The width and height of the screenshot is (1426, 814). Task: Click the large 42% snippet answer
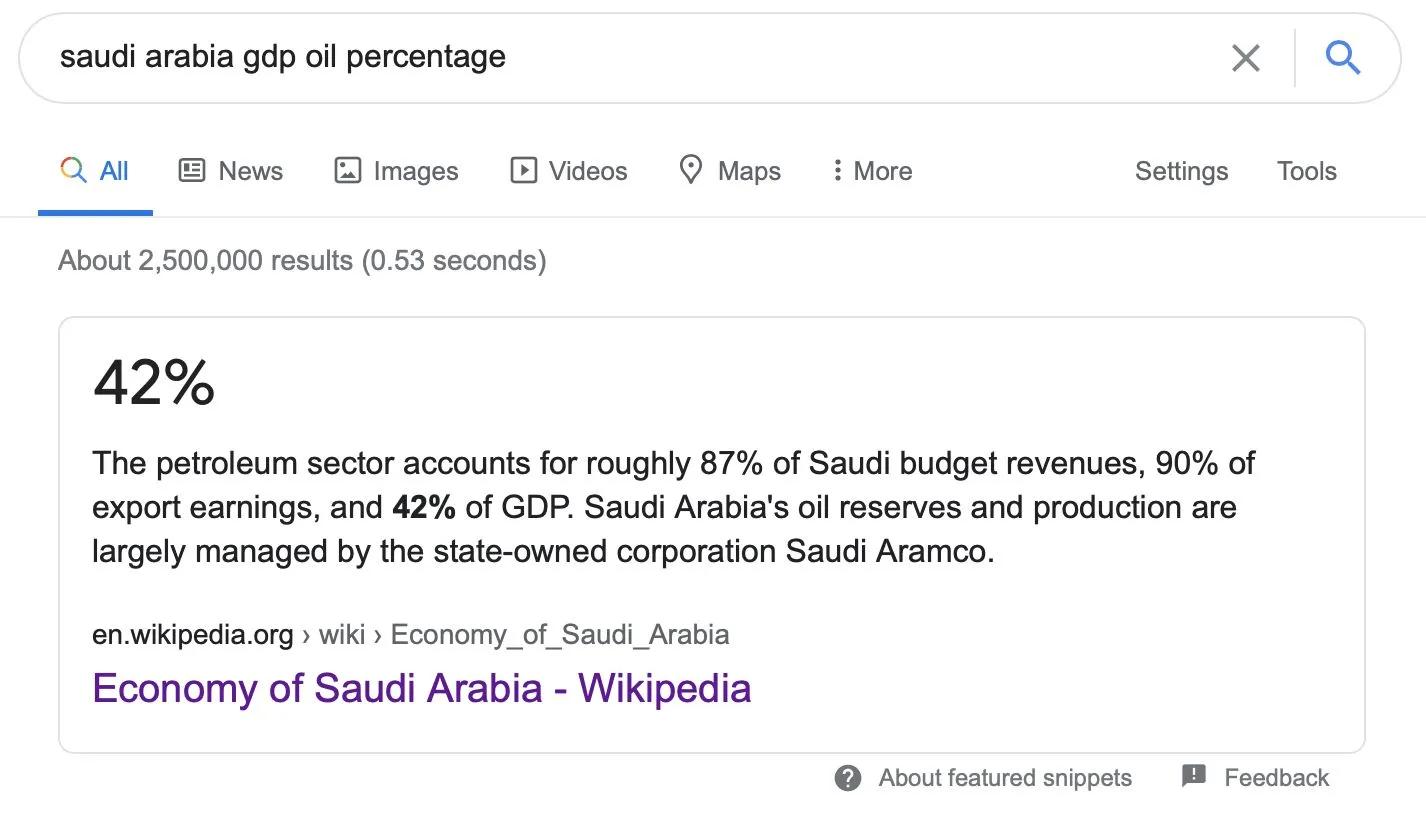pos(154,383)
